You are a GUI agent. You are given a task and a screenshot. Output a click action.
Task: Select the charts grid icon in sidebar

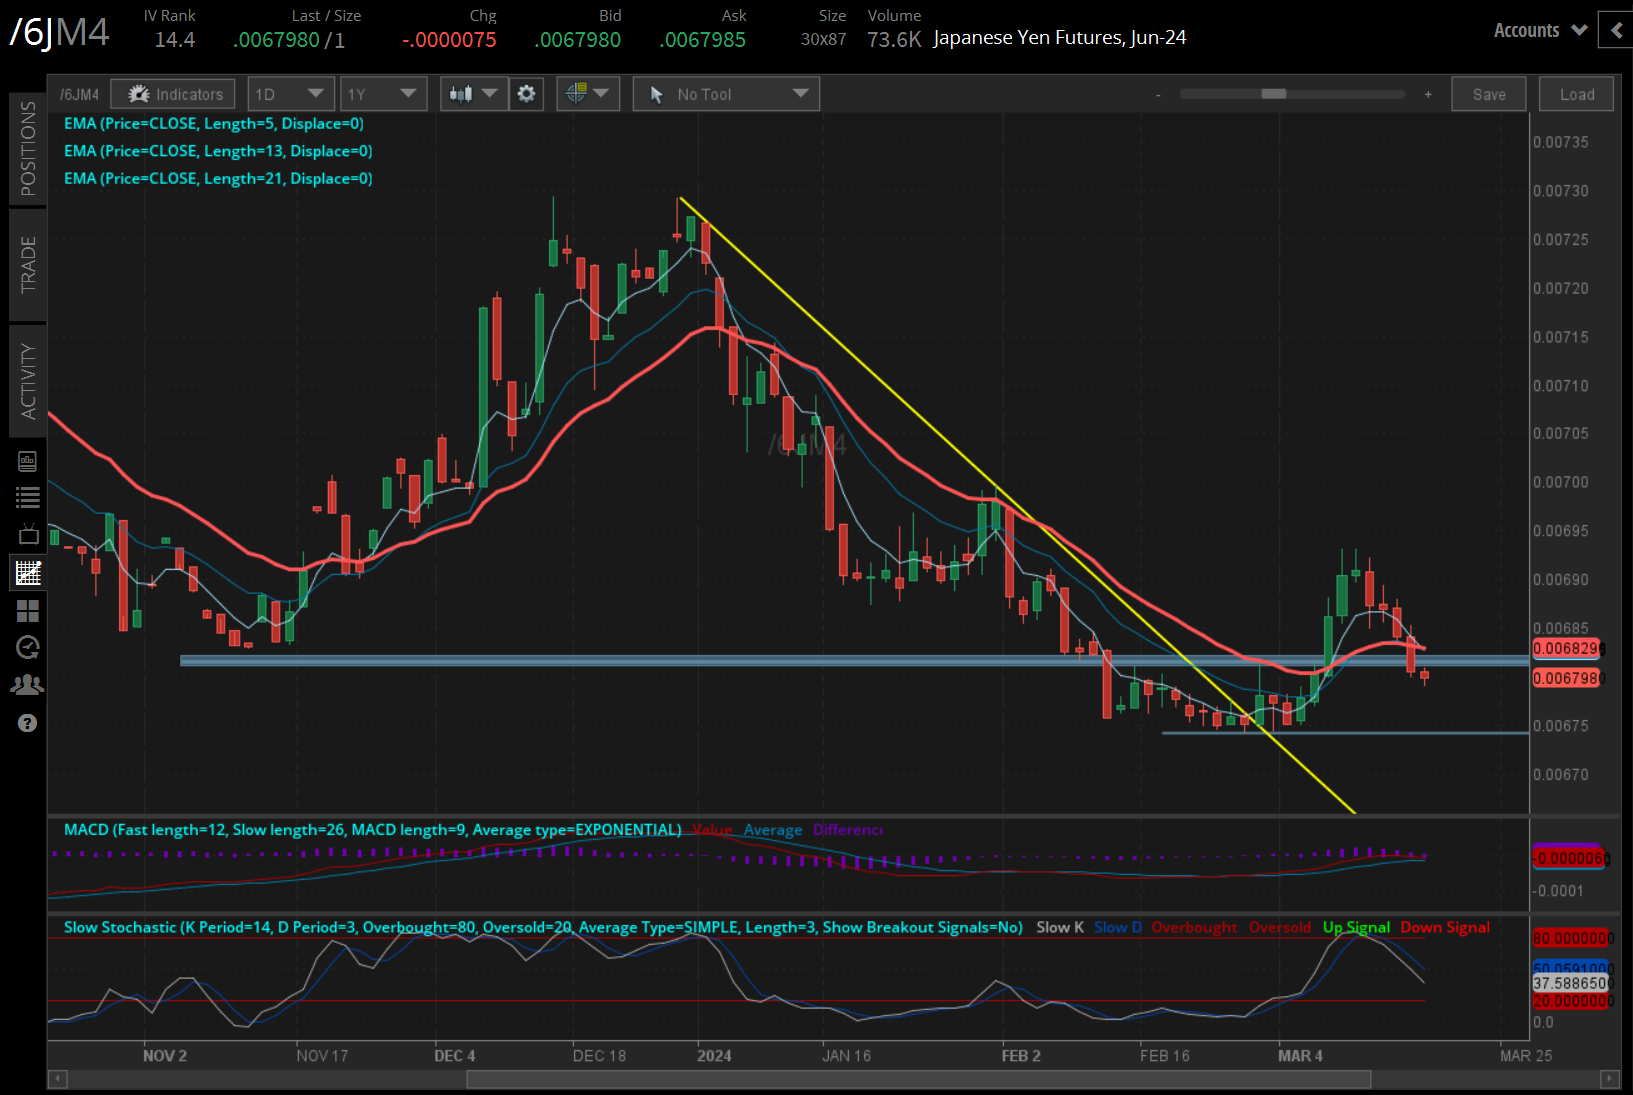coord(27,573)
